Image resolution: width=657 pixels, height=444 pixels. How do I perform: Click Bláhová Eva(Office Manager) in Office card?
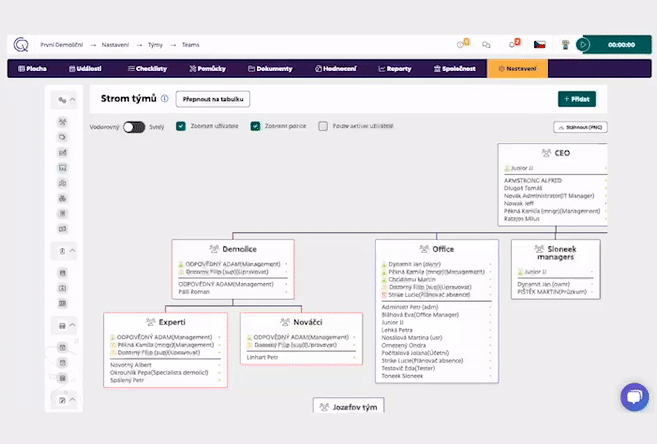pyautogui.click(x=420, y=315)
